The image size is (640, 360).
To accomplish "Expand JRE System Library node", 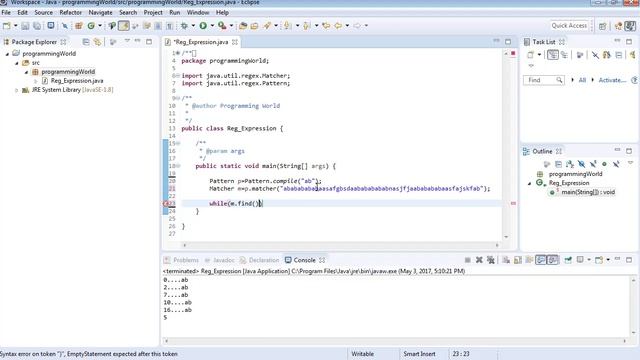I will [17, 90].
